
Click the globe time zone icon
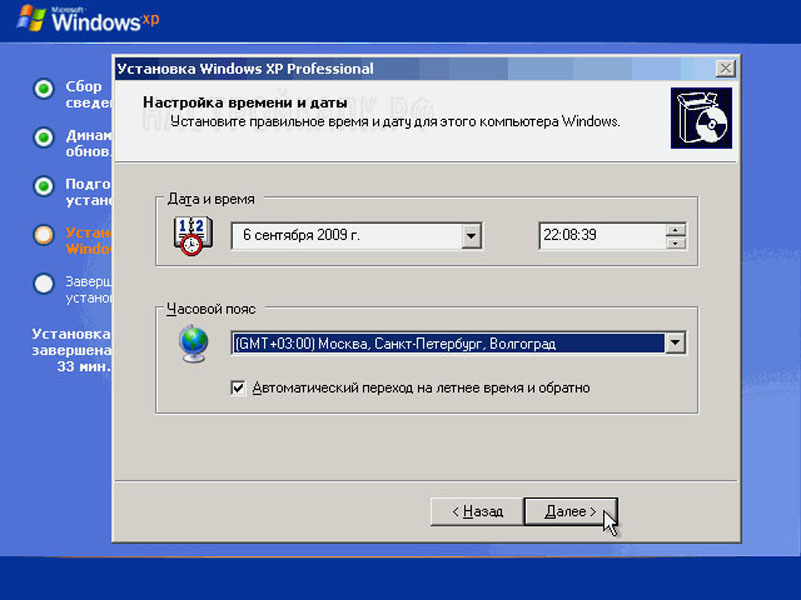(193, 344)
